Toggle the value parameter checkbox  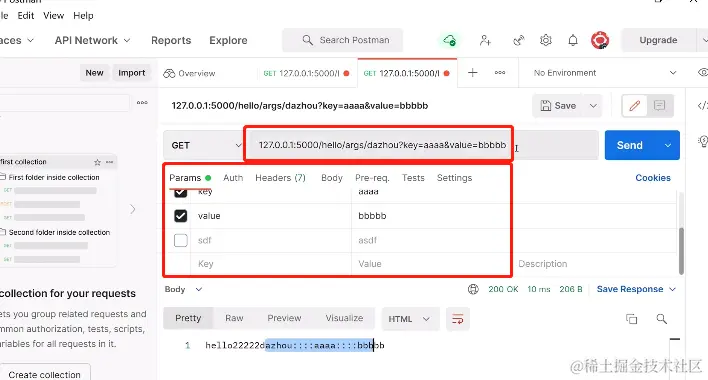(x=181, y=216)
